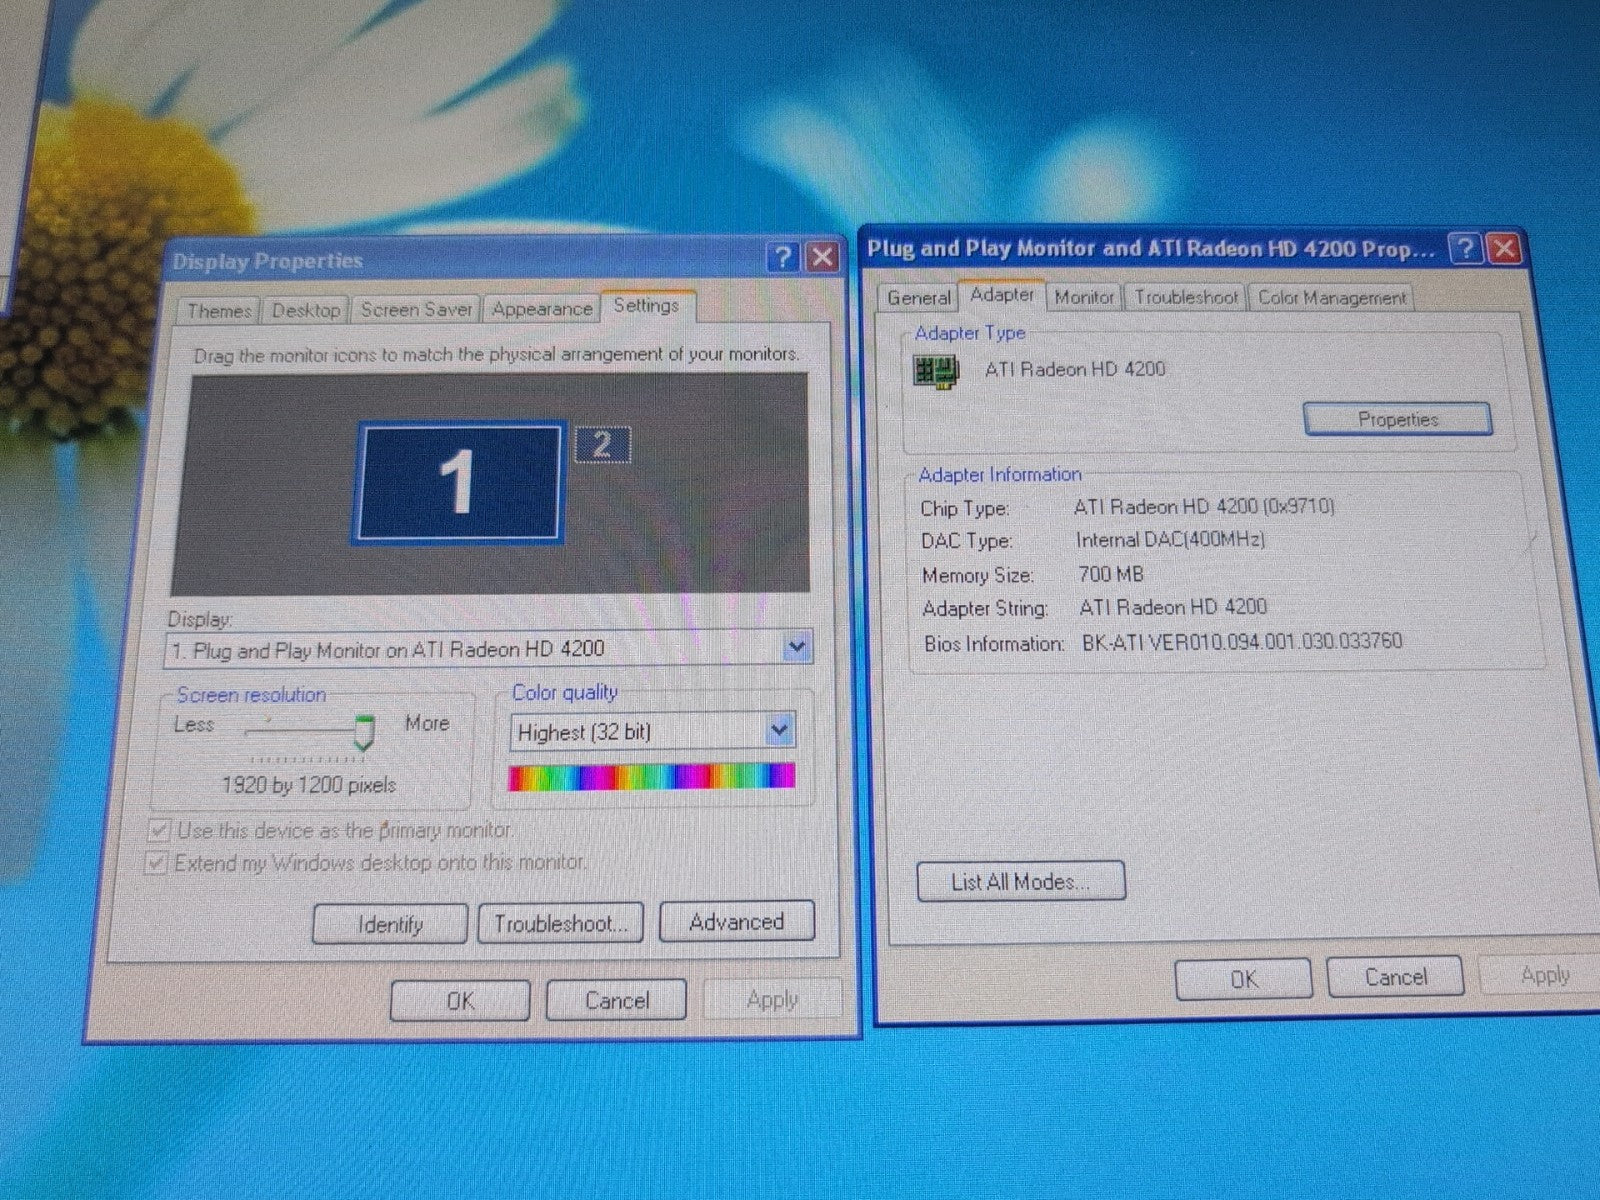Select monitor 1 icon in display arrangement
1600x1200 pixels.
click(x=458, y=482)
